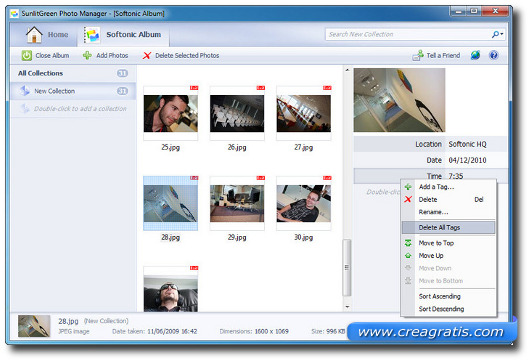Select the 25.jpg photo thumbnail
The height and width of the screenshot is (362, 530).
click(x=171, y=113)
